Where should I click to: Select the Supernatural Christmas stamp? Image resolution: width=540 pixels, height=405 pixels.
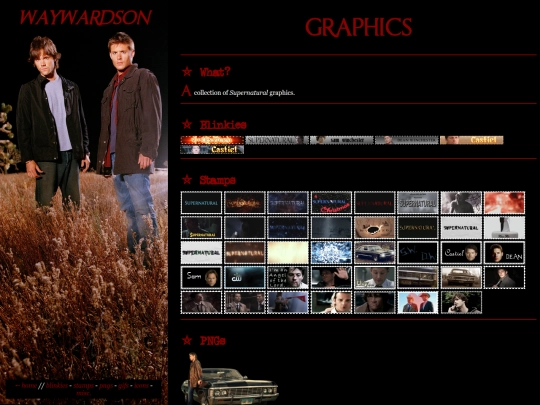331,203
